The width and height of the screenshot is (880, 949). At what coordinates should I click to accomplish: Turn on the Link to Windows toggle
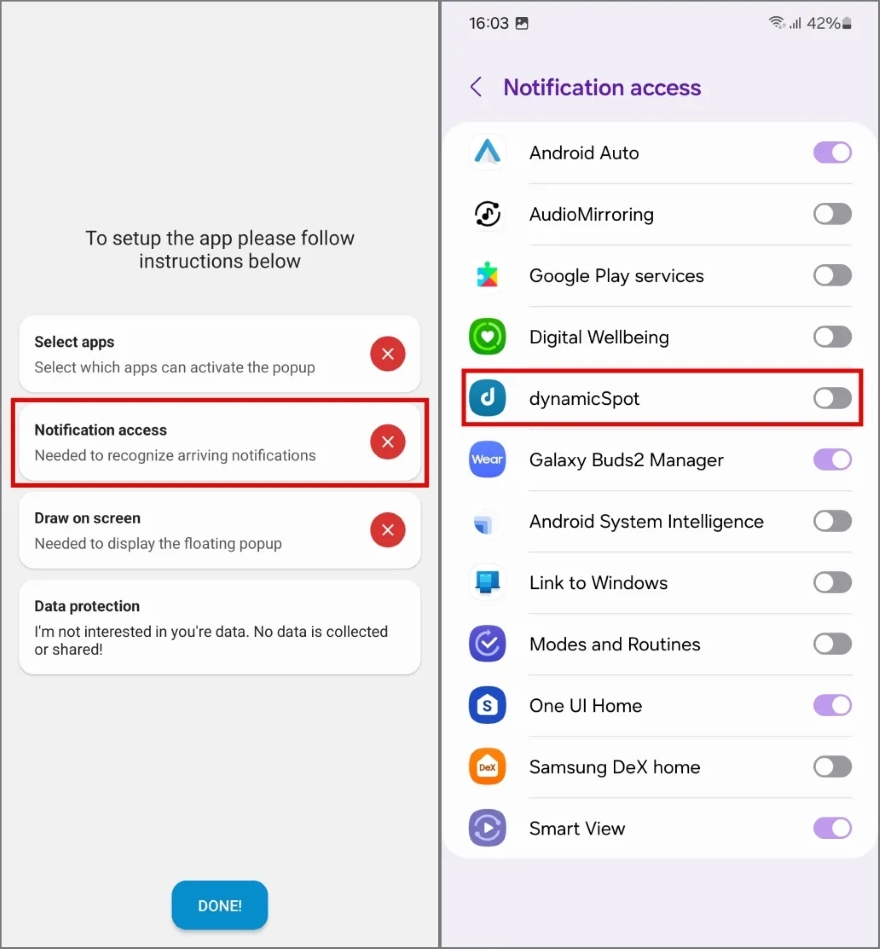click(x=832, y=583)
